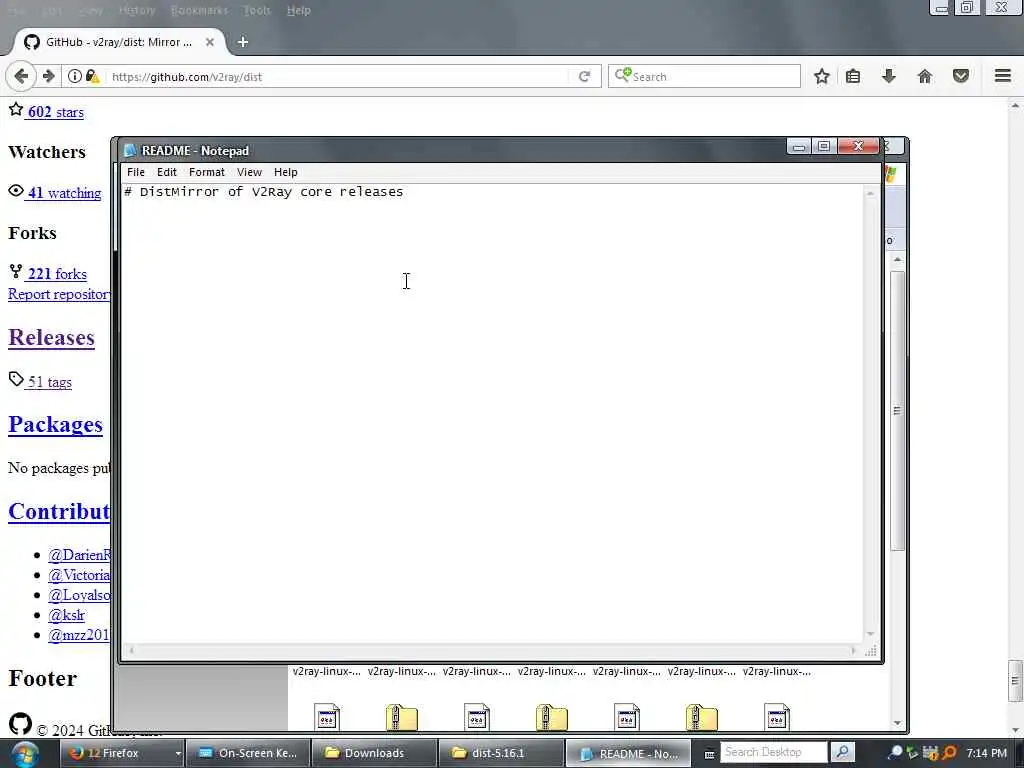Expand Firefox taskbar group dropdown arrow
1024x768 pixels.
coord(177,754)
